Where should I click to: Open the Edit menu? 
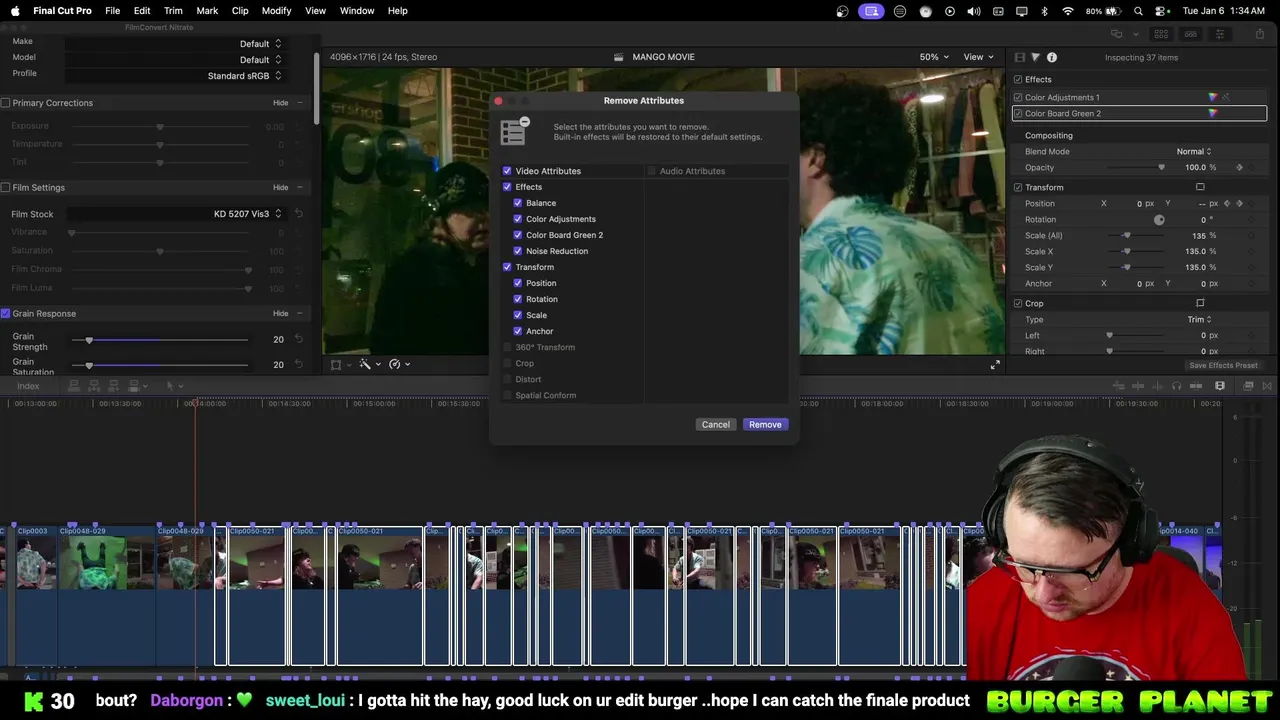142,11
